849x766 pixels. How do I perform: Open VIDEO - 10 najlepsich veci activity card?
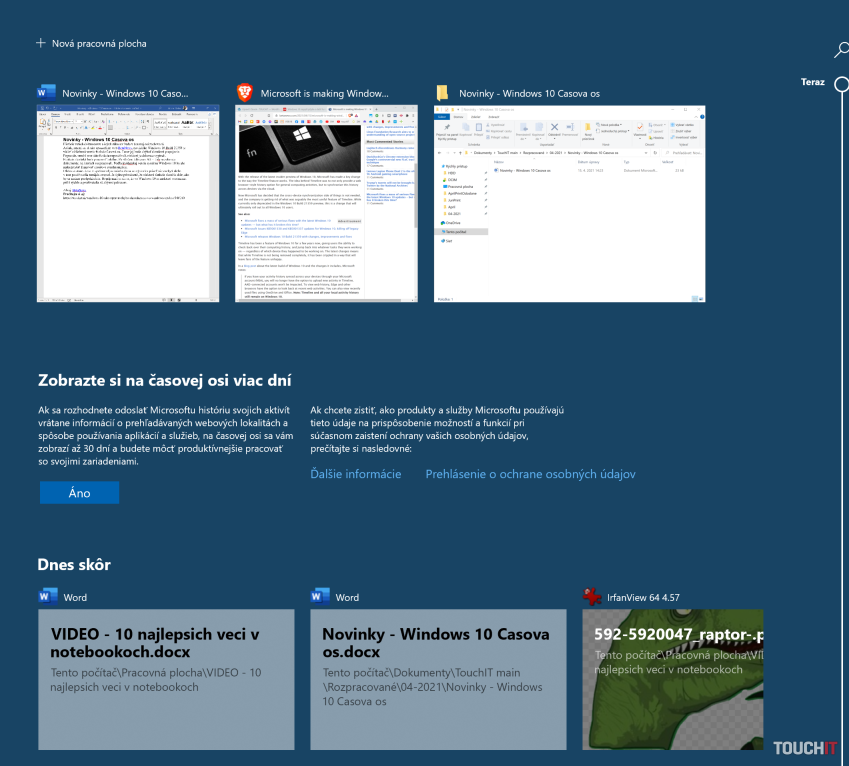[166, 680]
